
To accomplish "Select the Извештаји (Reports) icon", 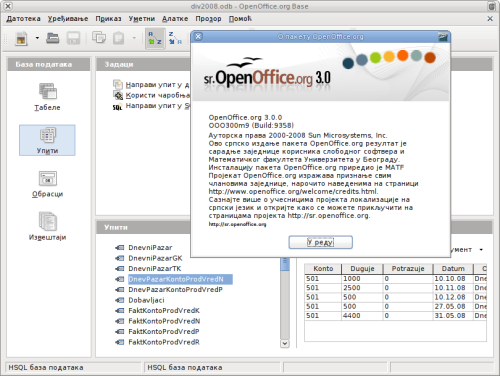I will point(47,226).
